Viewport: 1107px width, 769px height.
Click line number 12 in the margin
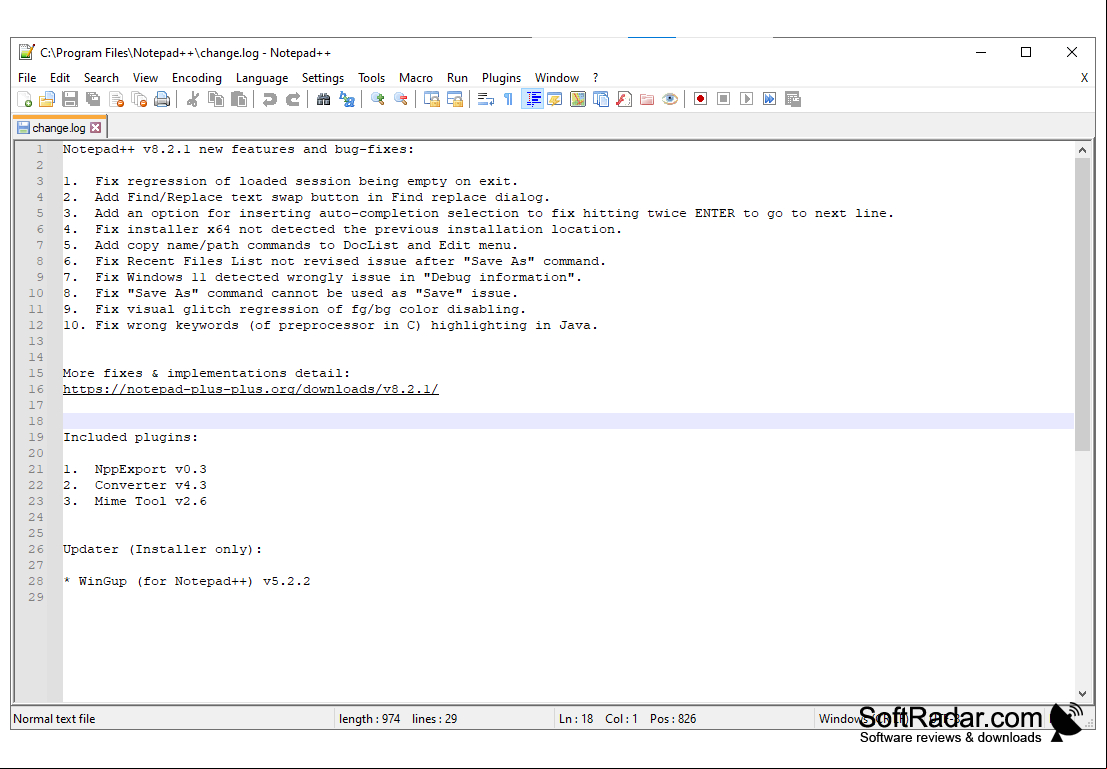click(x=36, y=326)
